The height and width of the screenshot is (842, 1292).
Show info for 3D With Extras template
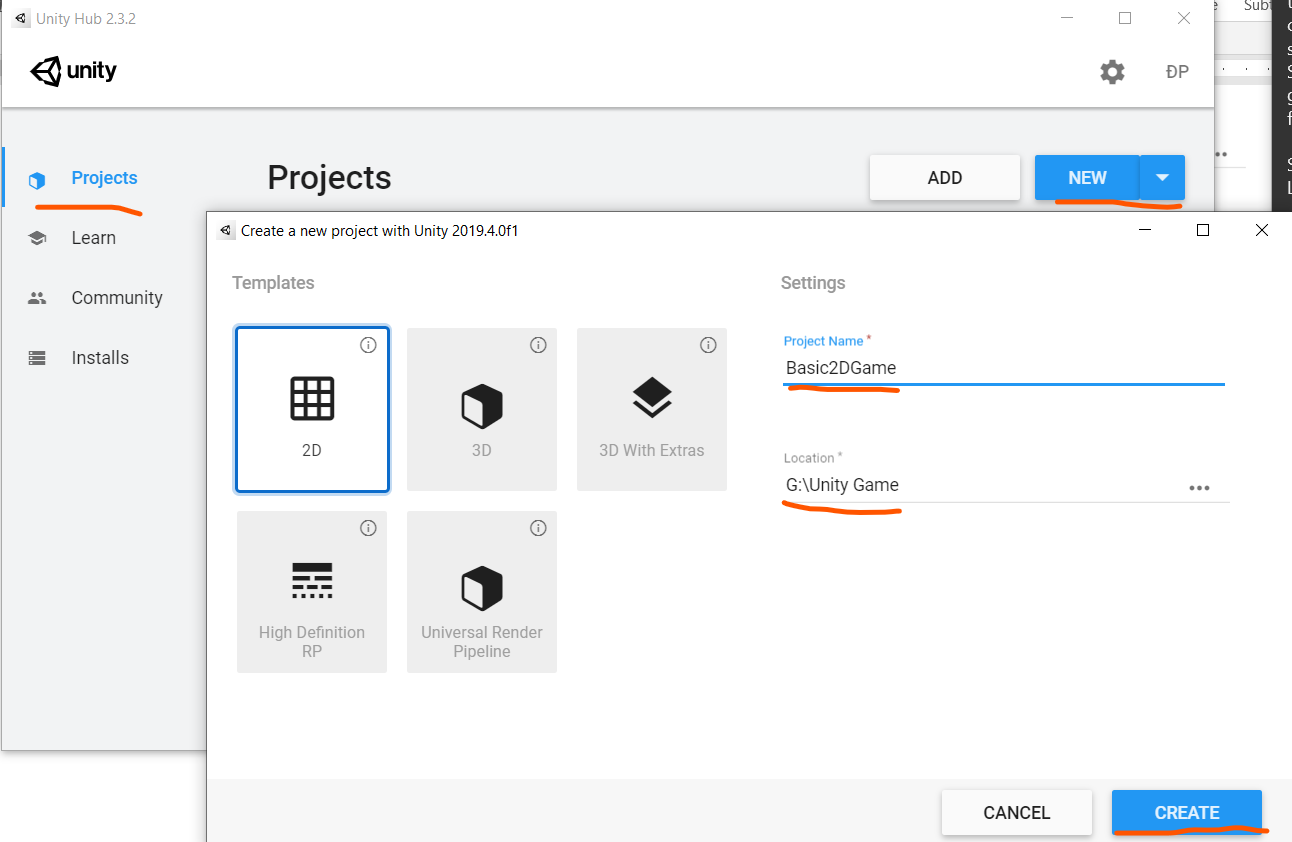pyautogui.click(x=708, y=345)
